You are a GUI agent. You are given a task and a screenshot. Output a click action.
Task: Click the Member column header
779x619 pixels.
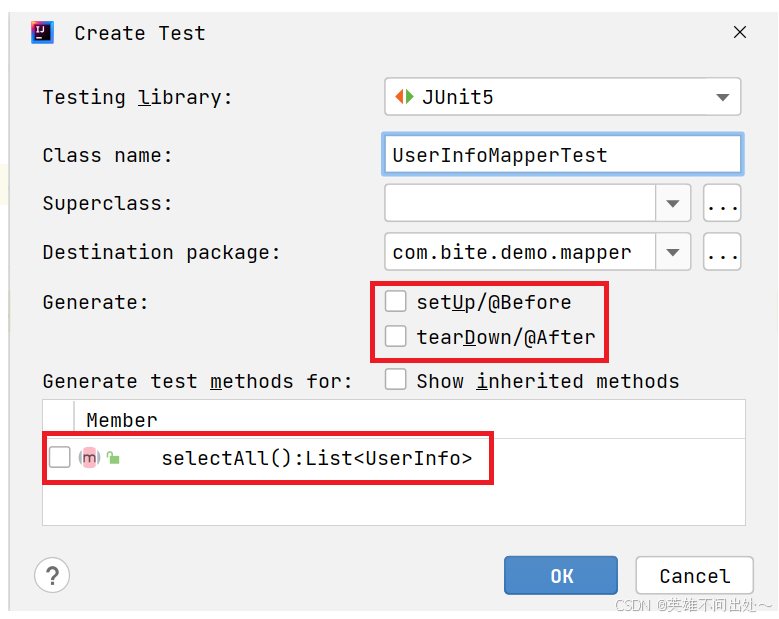pyautogui.click(x=122, y=420)
